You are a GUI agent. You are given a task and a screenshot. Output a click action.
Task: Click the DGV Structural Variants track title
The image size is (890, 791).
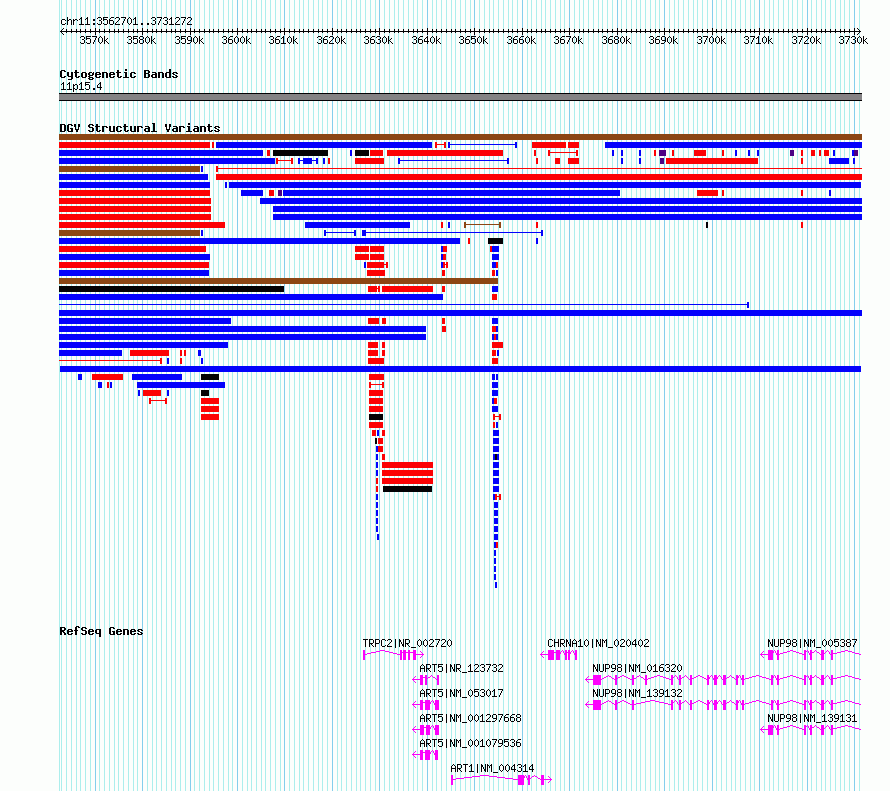pos(140,128)
